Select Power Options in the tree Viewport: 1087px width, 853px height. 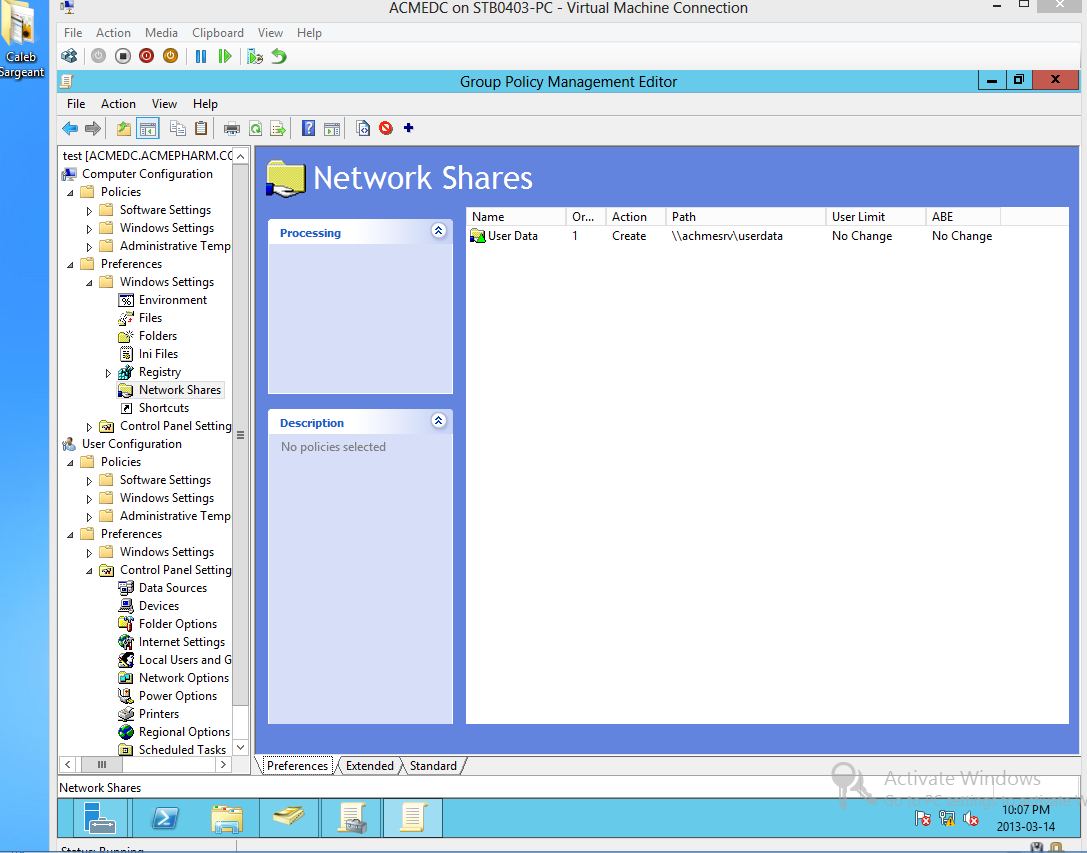177,696
